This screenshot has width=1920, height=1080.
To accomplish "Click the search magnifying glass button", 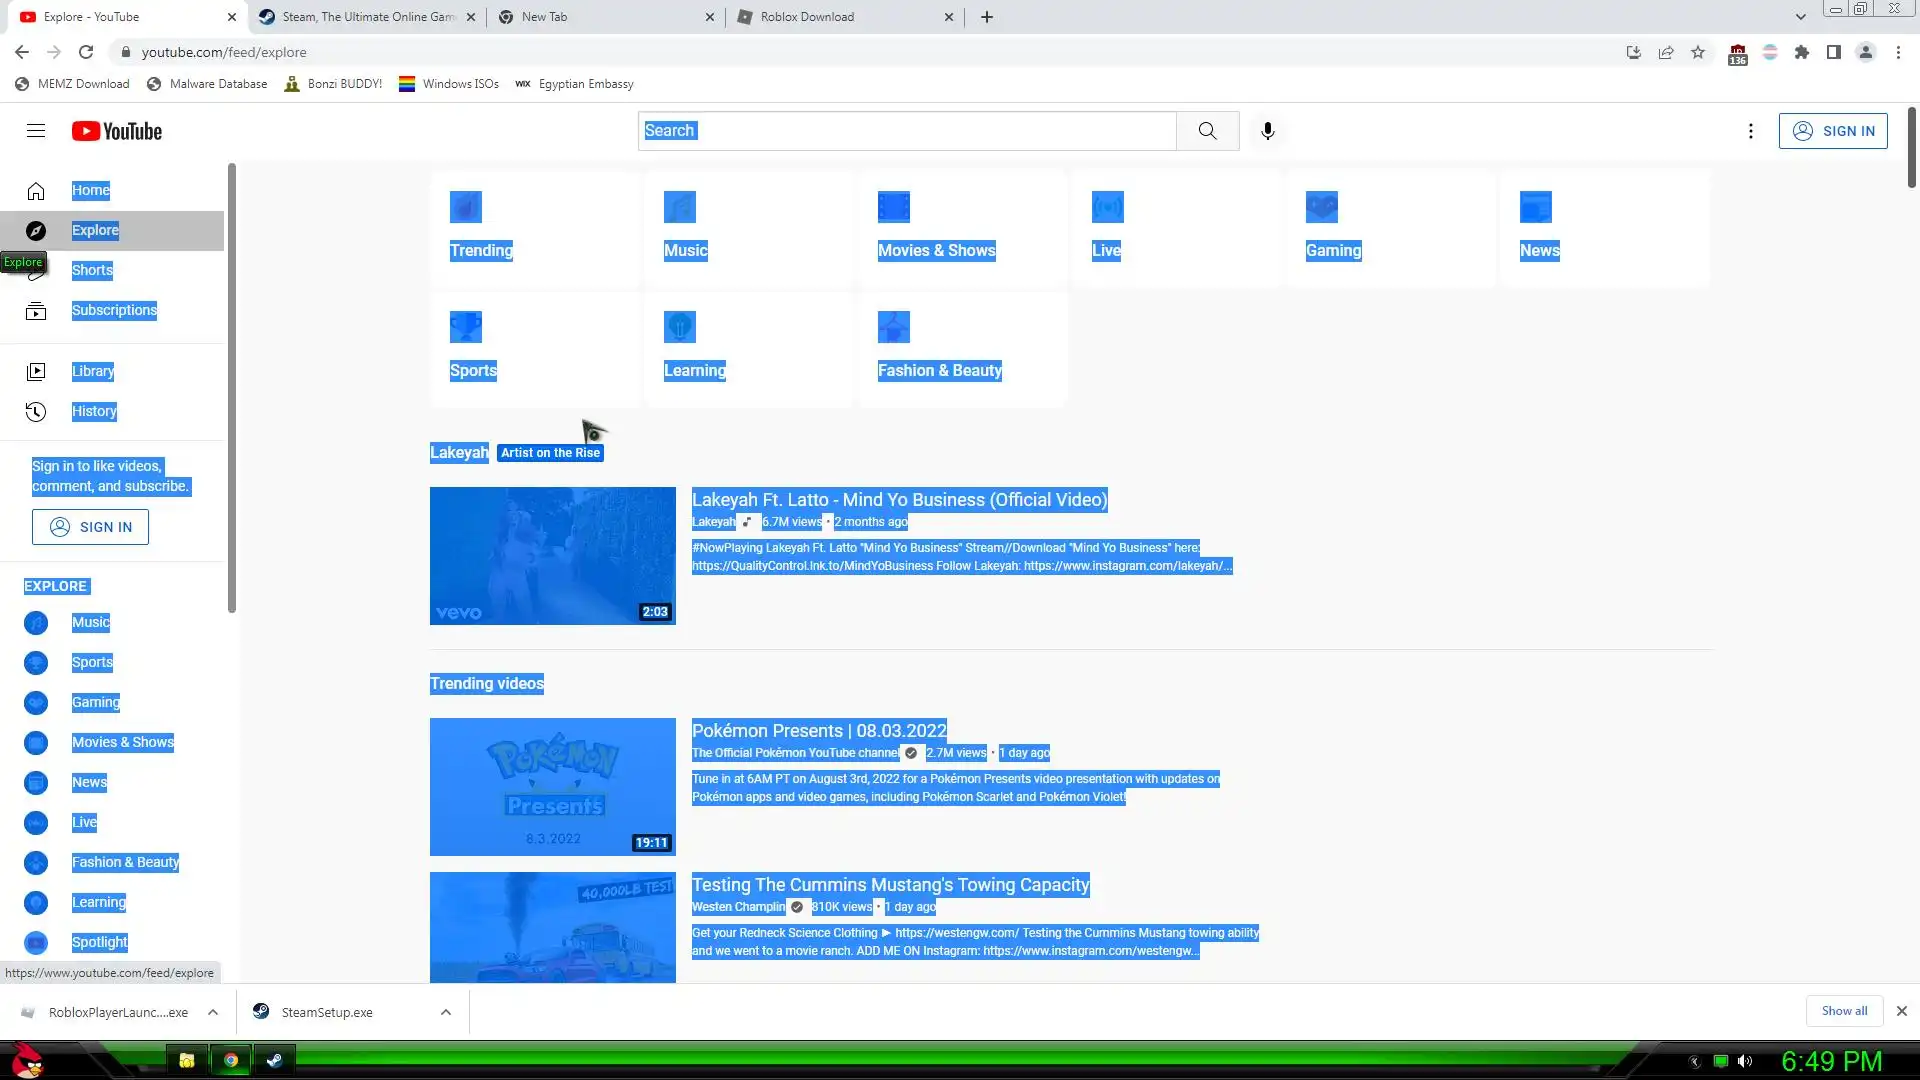I will (1207, 131).
